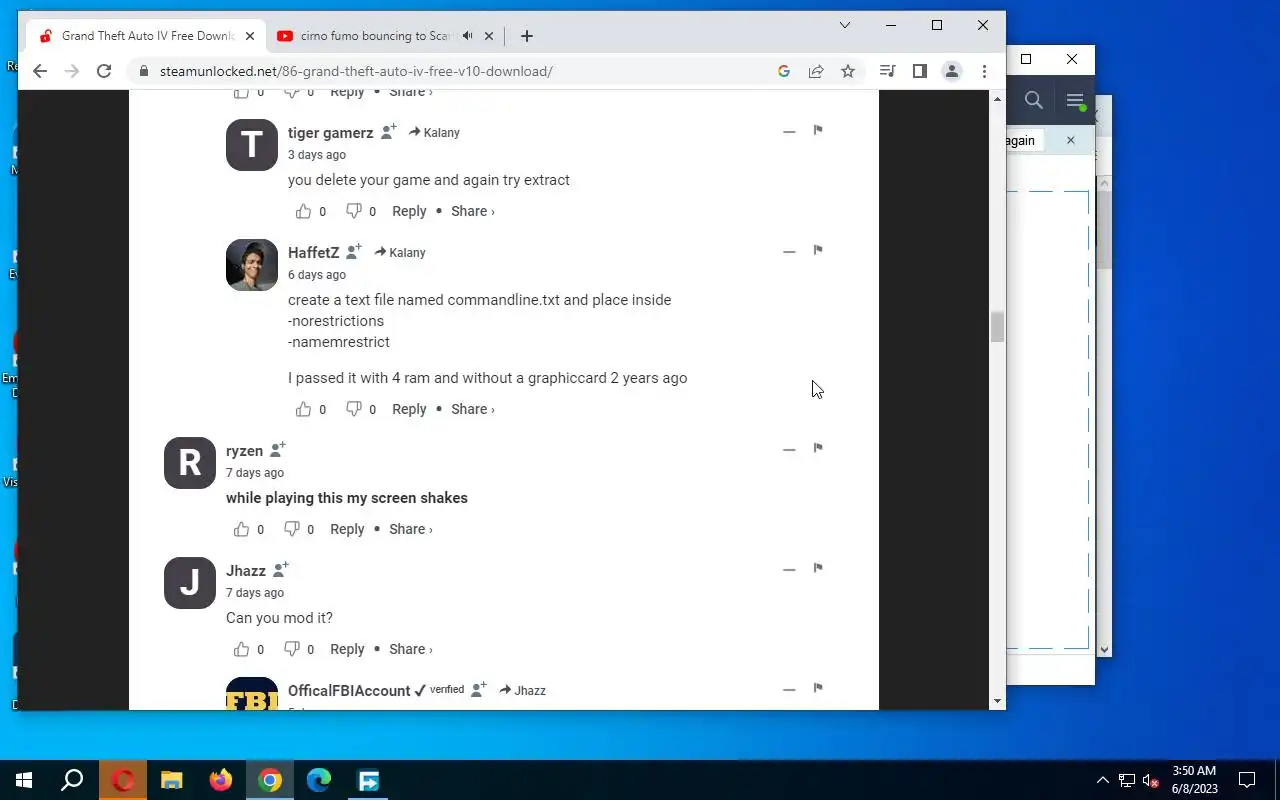Open OfficalFBIAccount's Jhazz reply reference
Image resolution: width=1280 pixels, height=800 pixels.
click(522, 690)
